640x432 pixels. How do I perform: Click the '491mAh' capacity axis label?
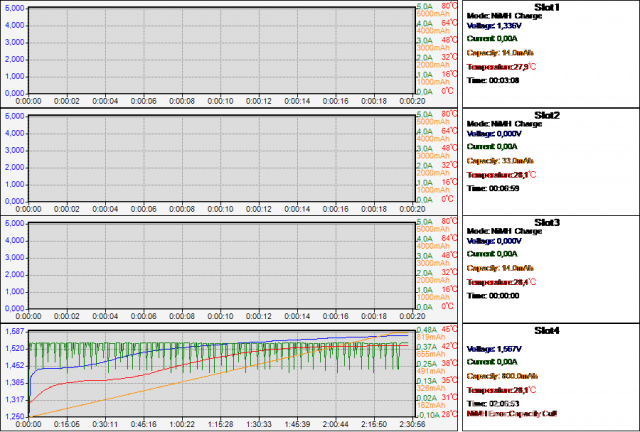[x=430, y=372]
